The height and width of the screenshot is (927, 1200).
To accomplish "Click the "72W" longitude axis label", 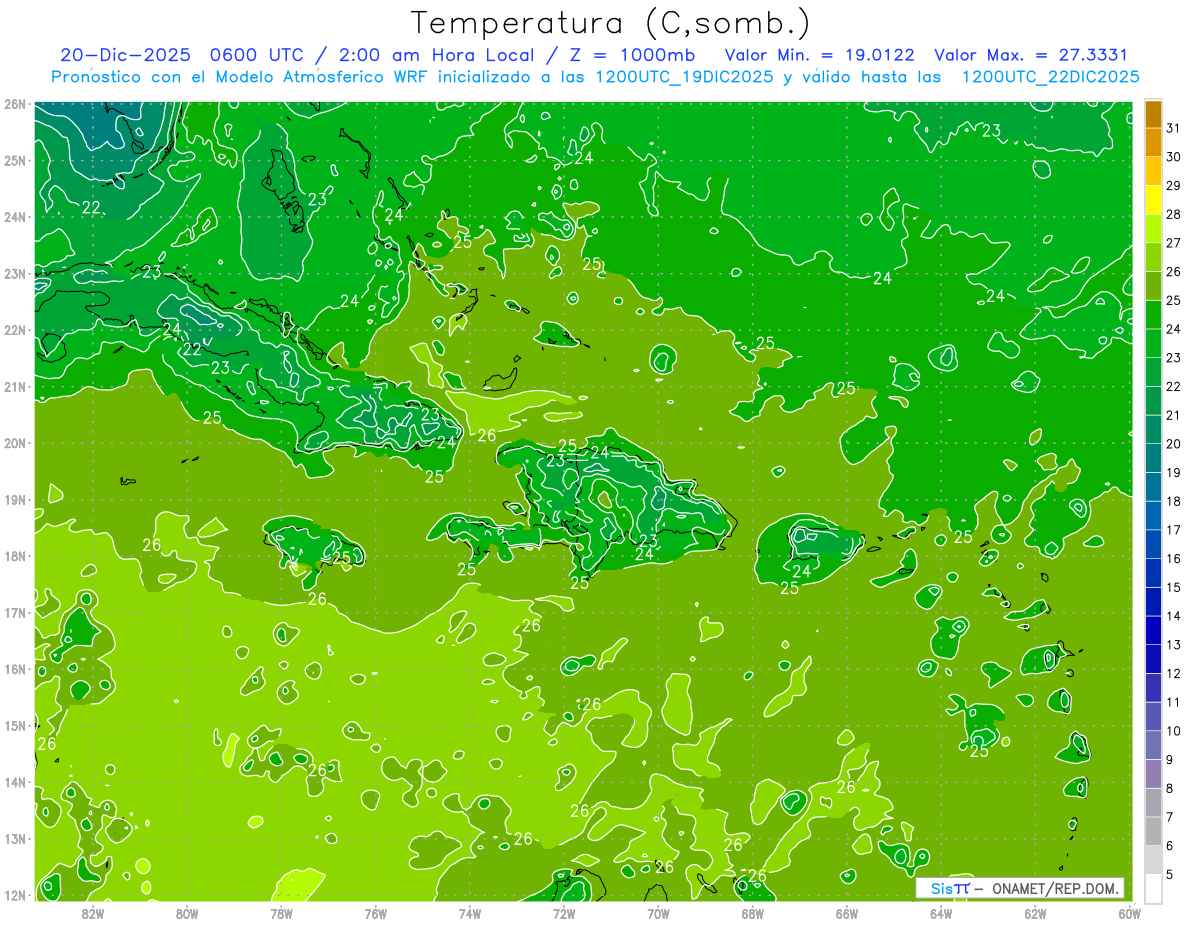I will point(564,913).
